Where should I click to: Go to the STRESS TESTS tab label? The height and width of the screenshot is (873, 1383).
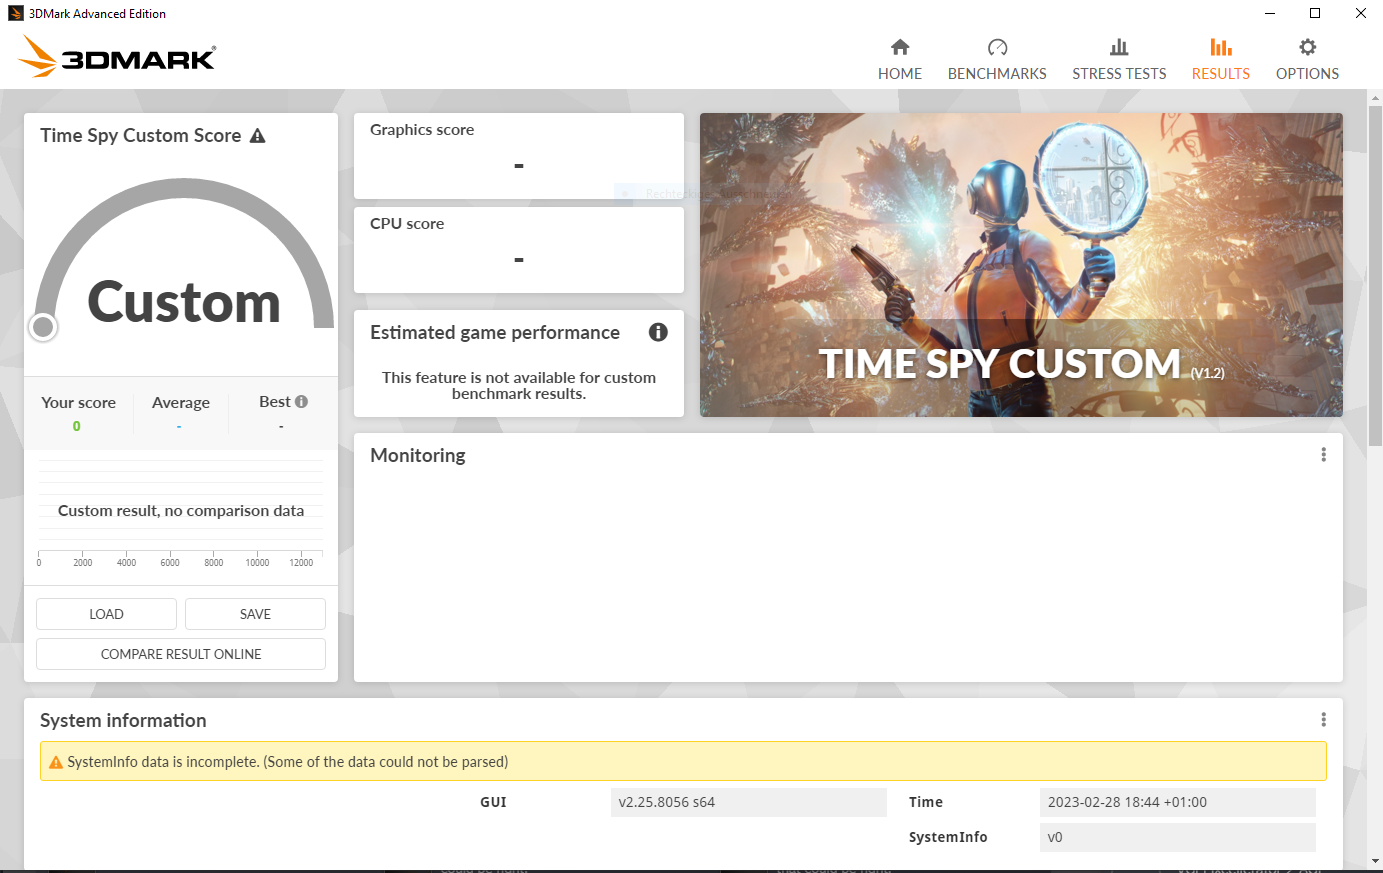click(x=1119, y=74)
